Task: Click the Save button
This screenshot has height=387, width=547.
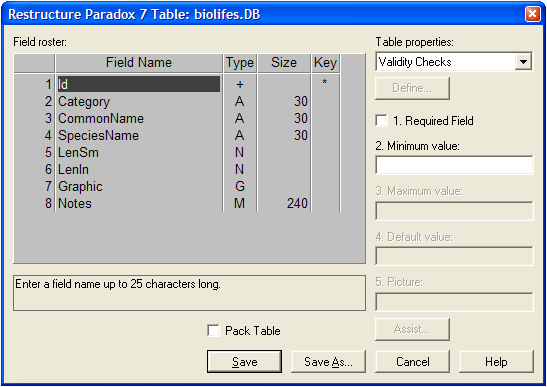Action: [x=244, y=362]
